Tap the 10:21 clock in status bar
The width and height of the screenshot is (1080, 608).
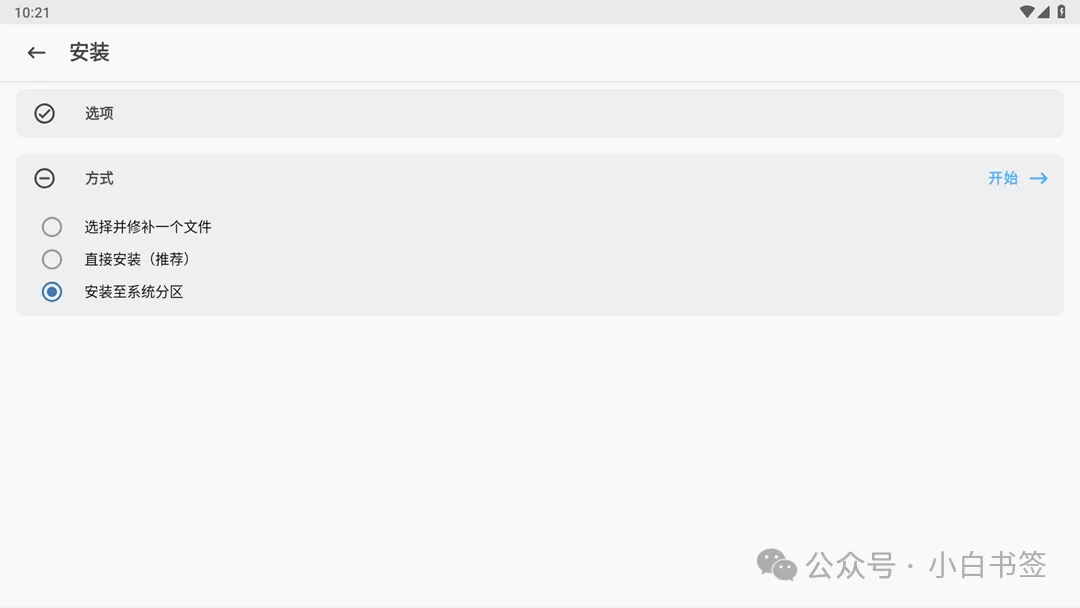32,12
